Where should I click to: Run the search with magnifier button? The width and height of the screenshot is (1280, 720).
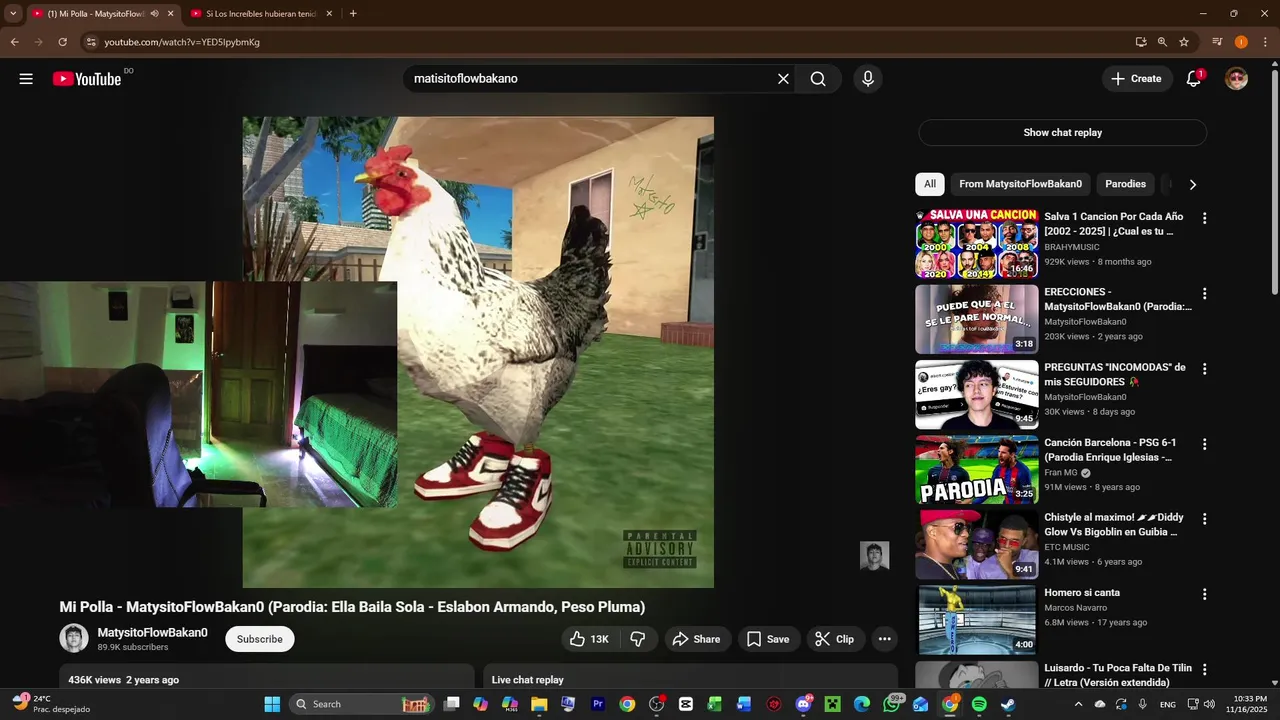(x=818, y=79)
